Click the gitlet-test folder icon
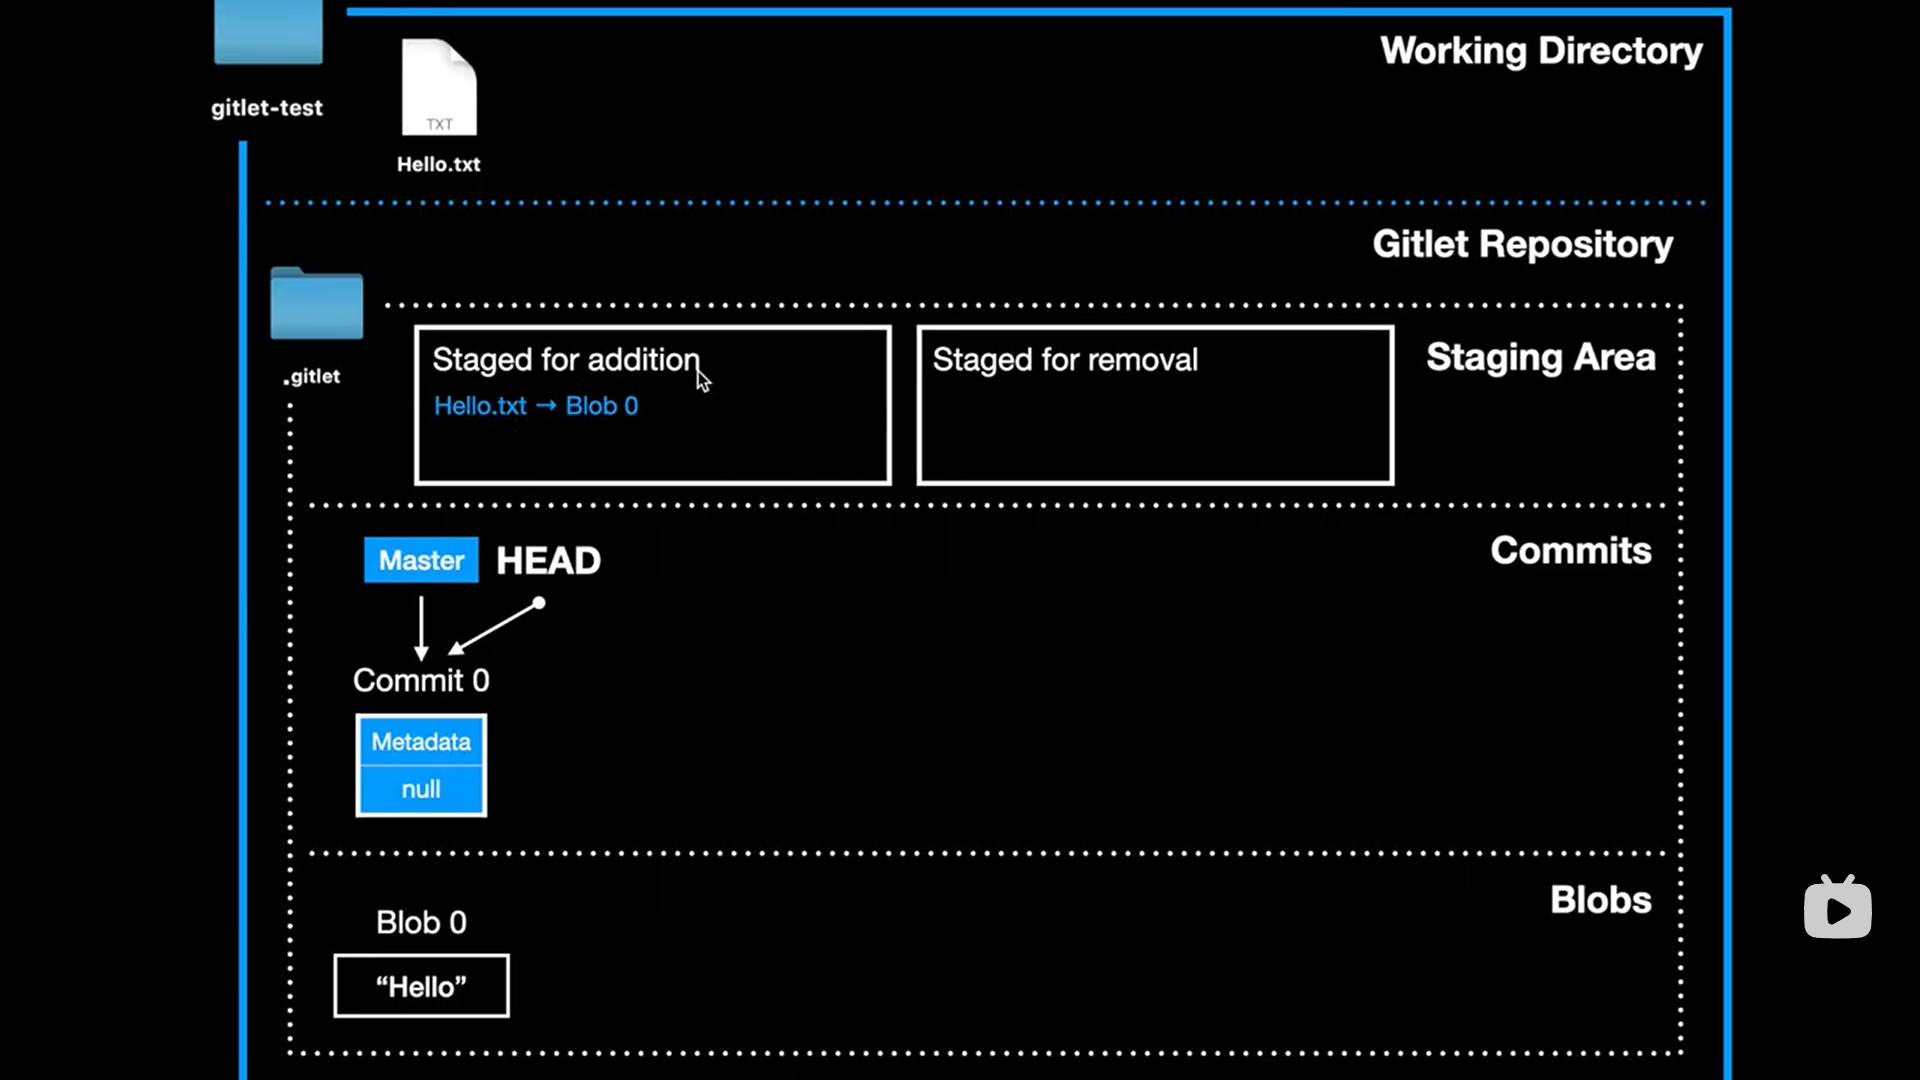The width and height of the screenshot is (1920, 1080). 268,32
